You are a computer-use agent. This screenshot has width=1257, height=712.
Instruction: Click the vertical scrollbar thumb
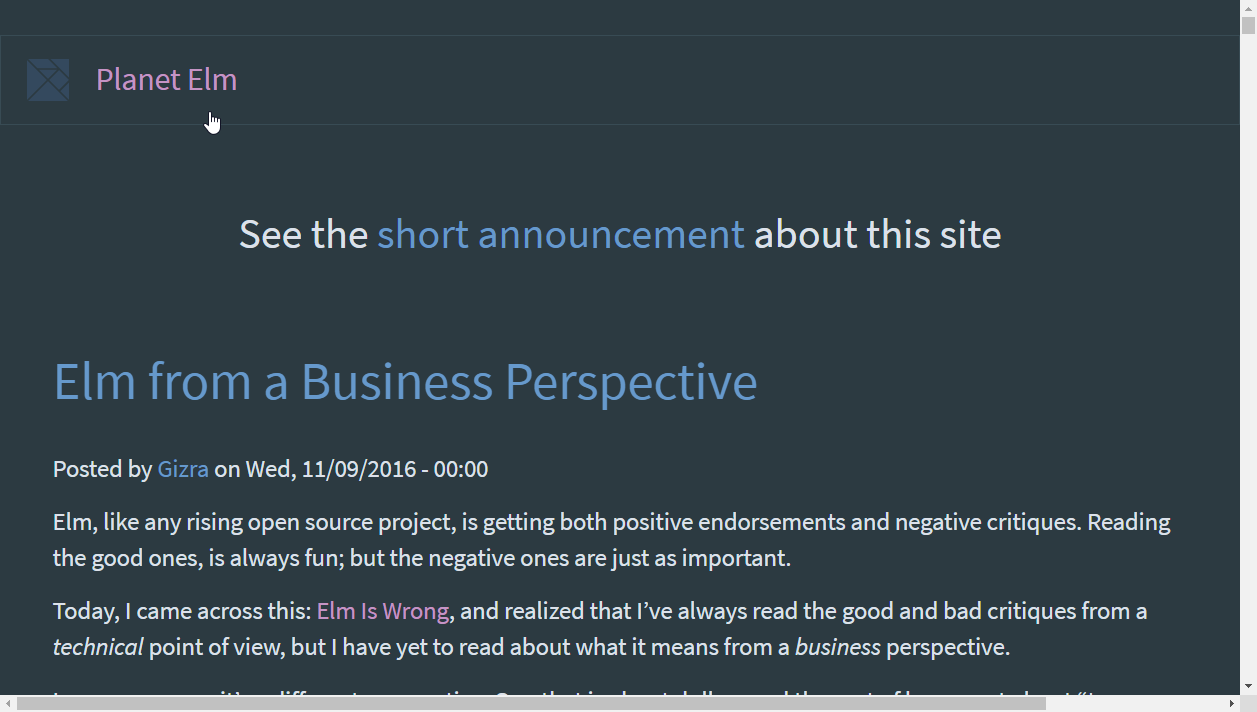pyautogui.click(x=1248, y=25)
